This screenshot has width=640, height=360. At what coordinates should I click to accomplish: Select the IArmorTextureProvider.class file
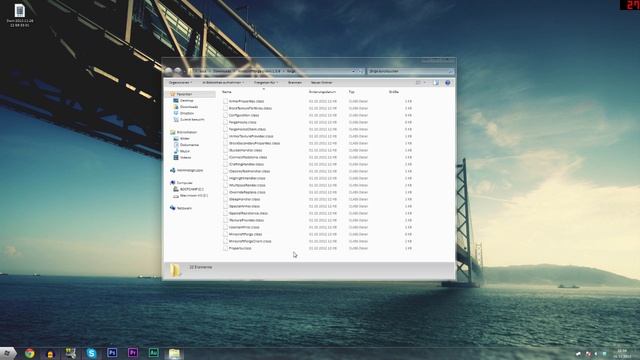click(x=251, y=136)
